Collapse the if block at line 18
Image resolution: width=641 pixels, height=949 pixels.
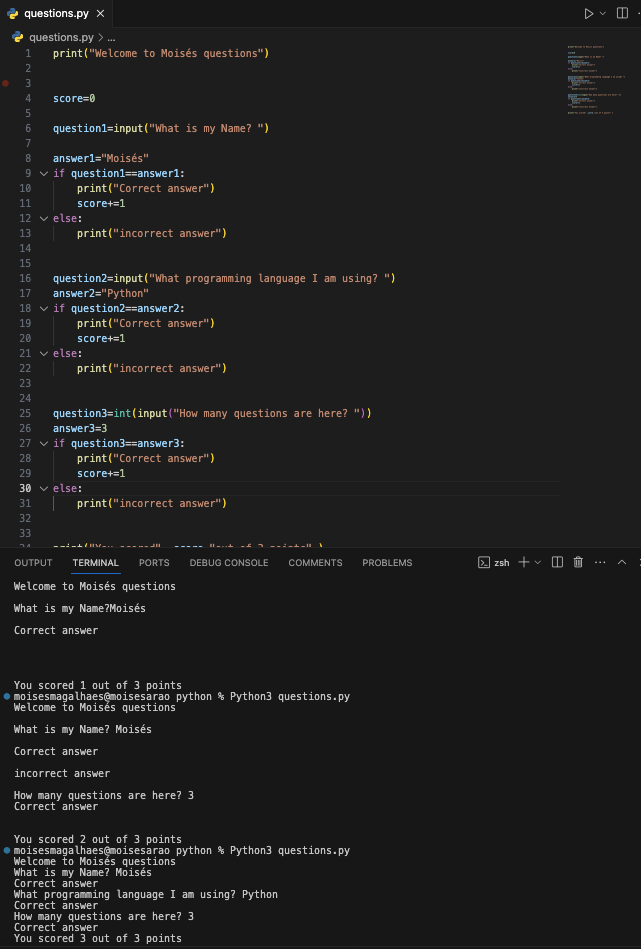click(x=44, y=309)
